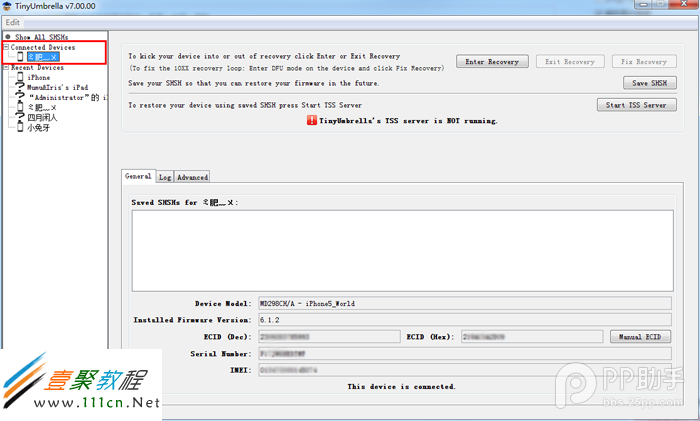The image size is (700, 421).
Task: Click the red TSS server warning icon
Action: pyautogui.click(x=312, y=120)
